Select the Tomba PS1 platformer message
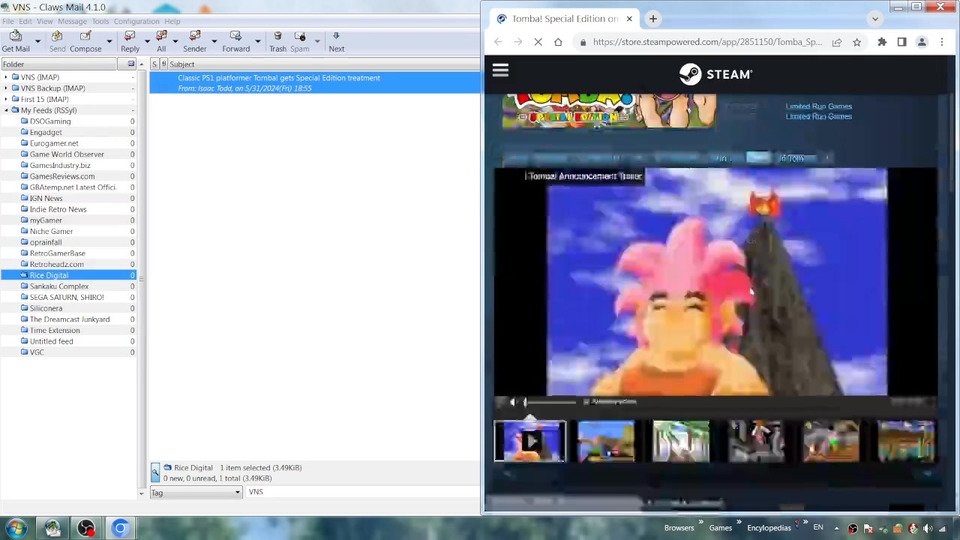960x540 pixels. [315, 83]
